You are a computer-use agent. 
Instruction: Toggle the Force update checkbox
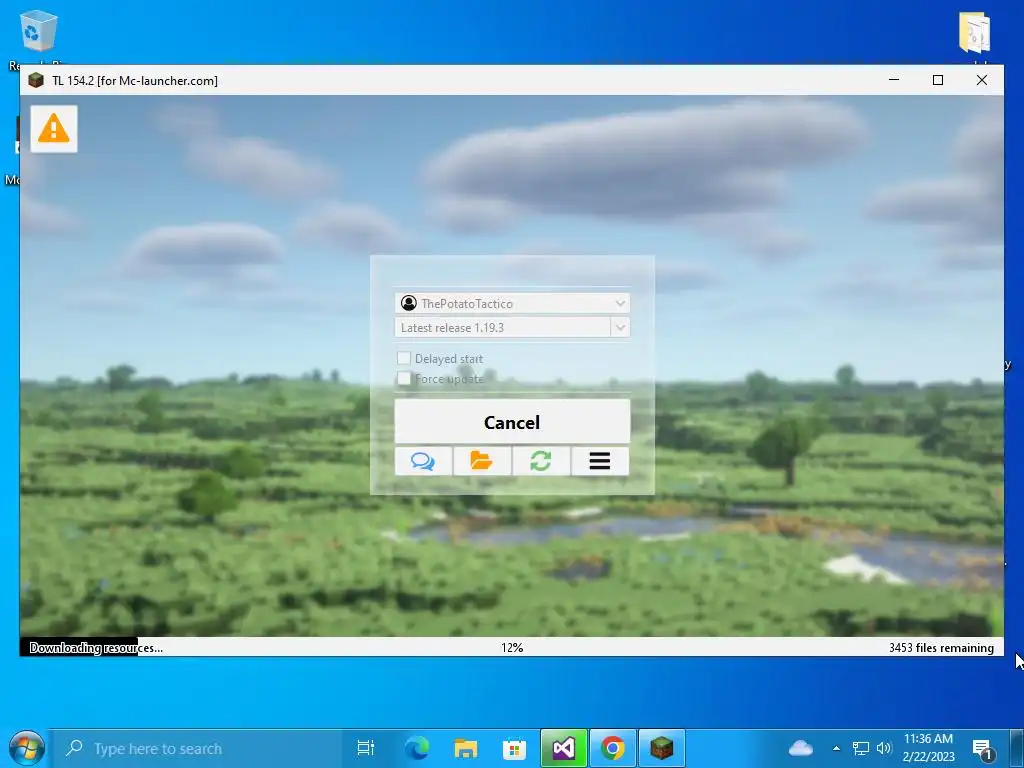click(x=404, y=378)
